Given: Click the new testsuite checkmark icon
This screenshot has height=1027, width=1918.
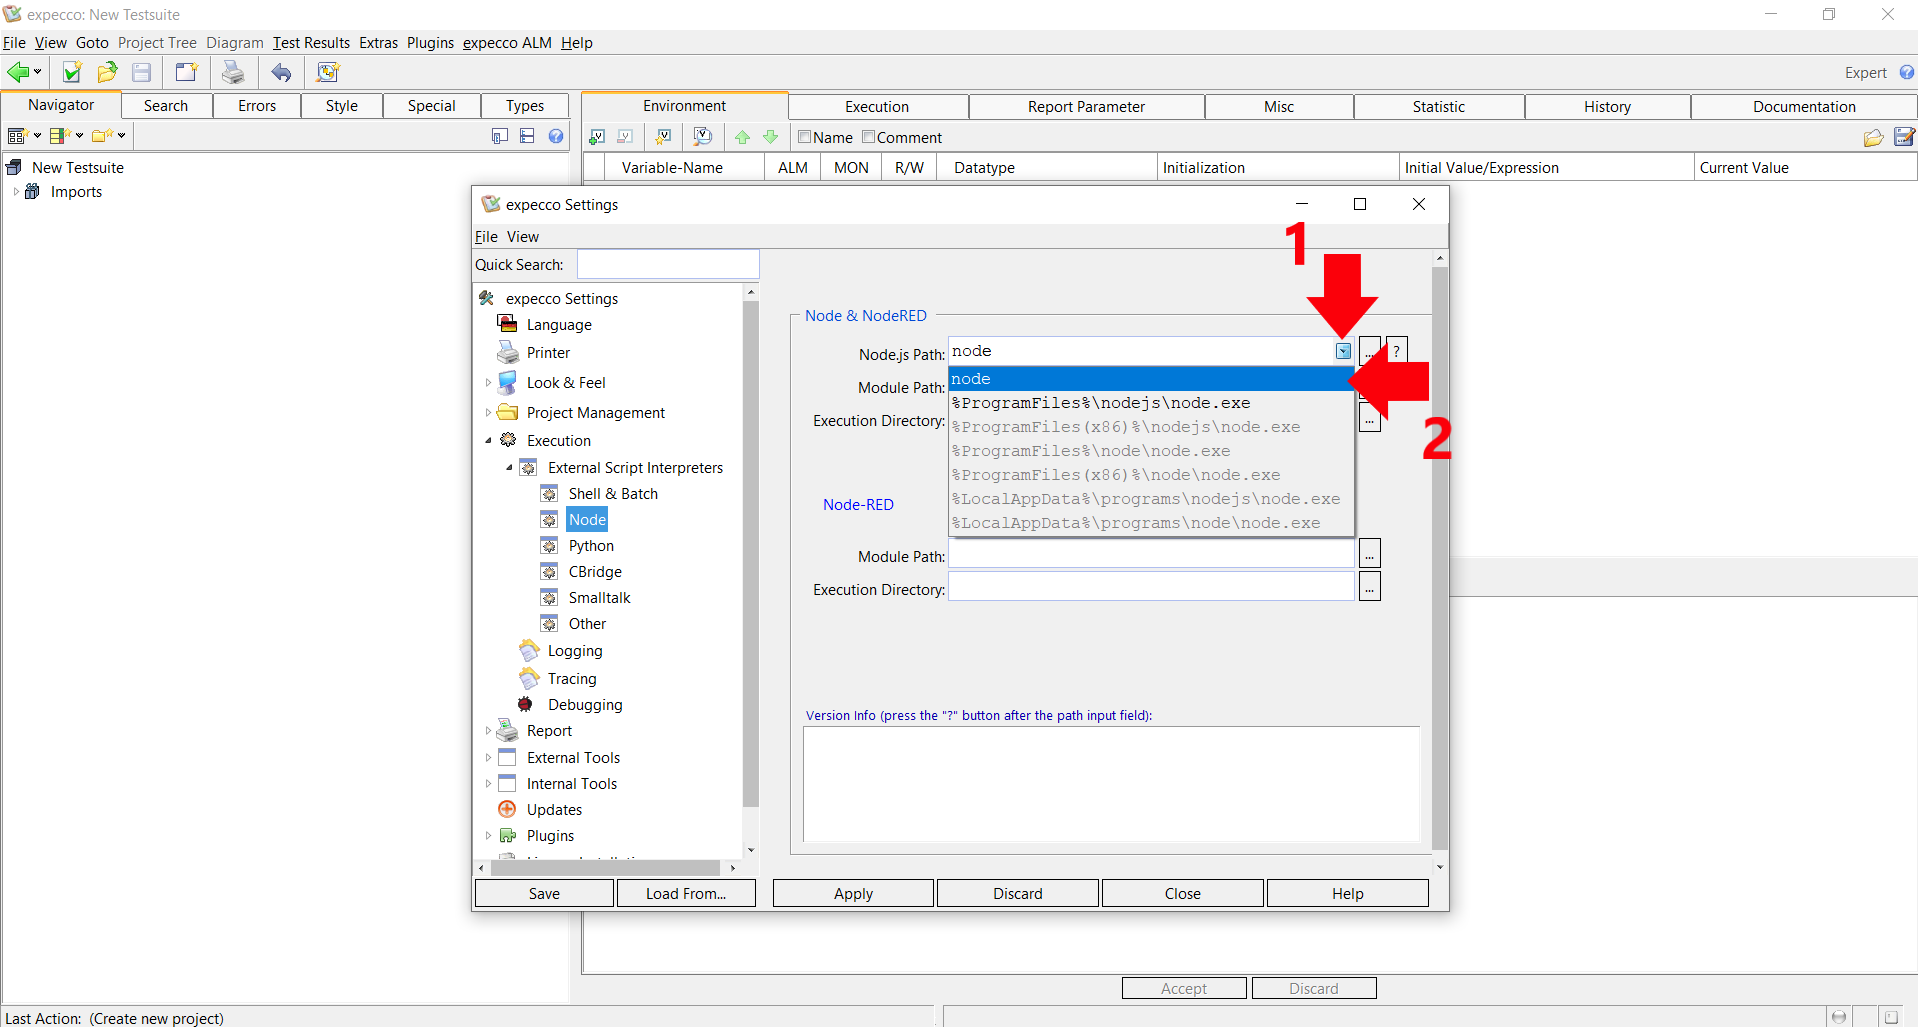Looking at the screenshot, I should [71, 72].
